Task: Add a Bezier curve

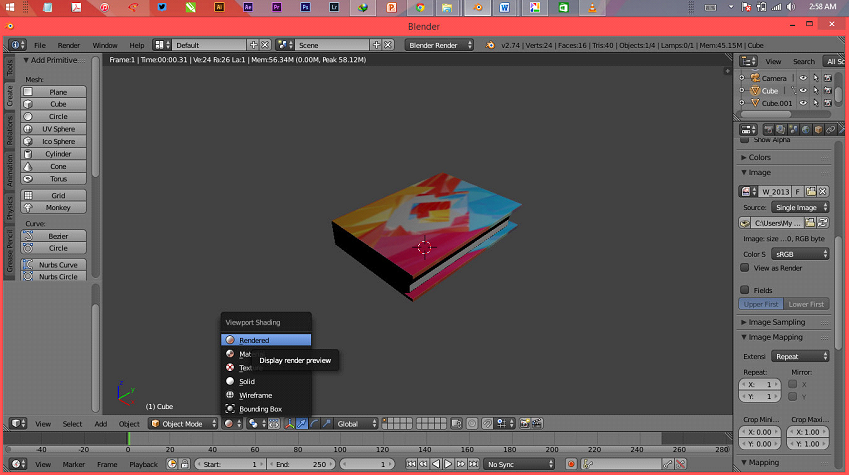Action: (x=54, y=236)
